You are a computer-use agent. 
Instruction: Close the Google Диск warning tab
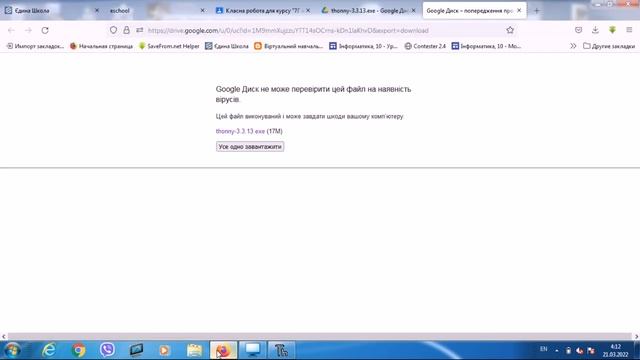click(x=519, y=11)
